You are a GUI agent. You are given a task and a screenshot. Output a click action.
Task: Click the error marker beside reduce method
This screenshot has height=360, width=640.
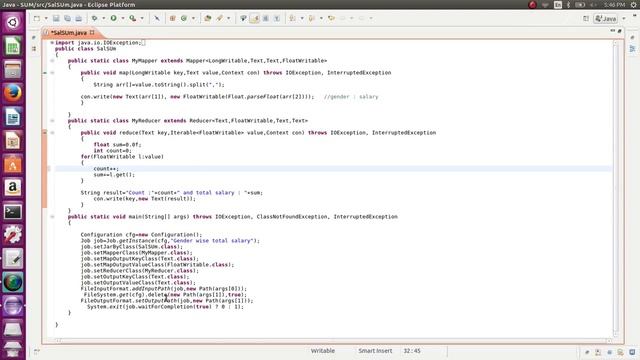(x=45, y=133)
